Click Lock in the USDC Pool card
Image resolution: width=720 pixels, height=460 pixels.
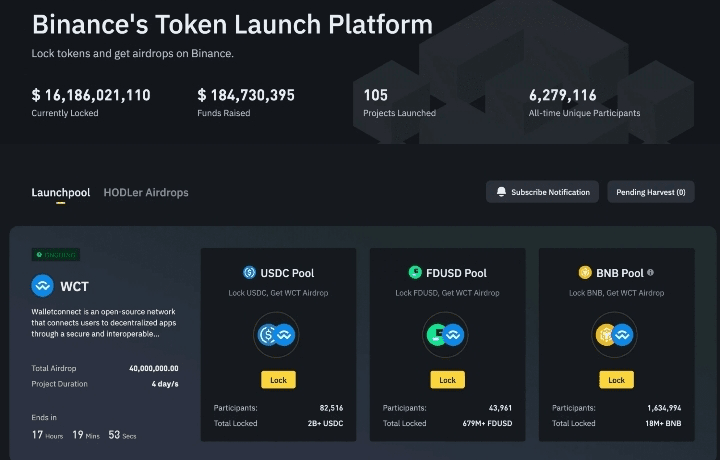[278, 380]
